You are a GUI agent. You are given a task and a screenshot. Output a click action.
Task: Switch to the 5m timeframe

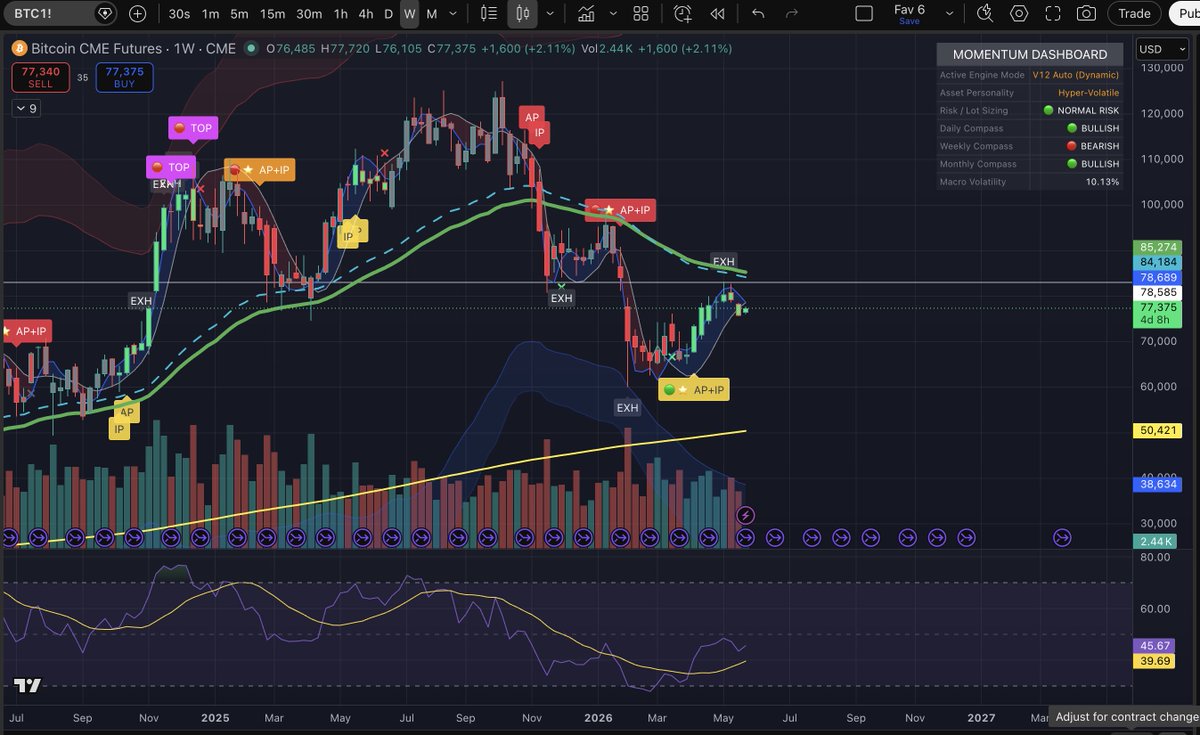point(239,14)
